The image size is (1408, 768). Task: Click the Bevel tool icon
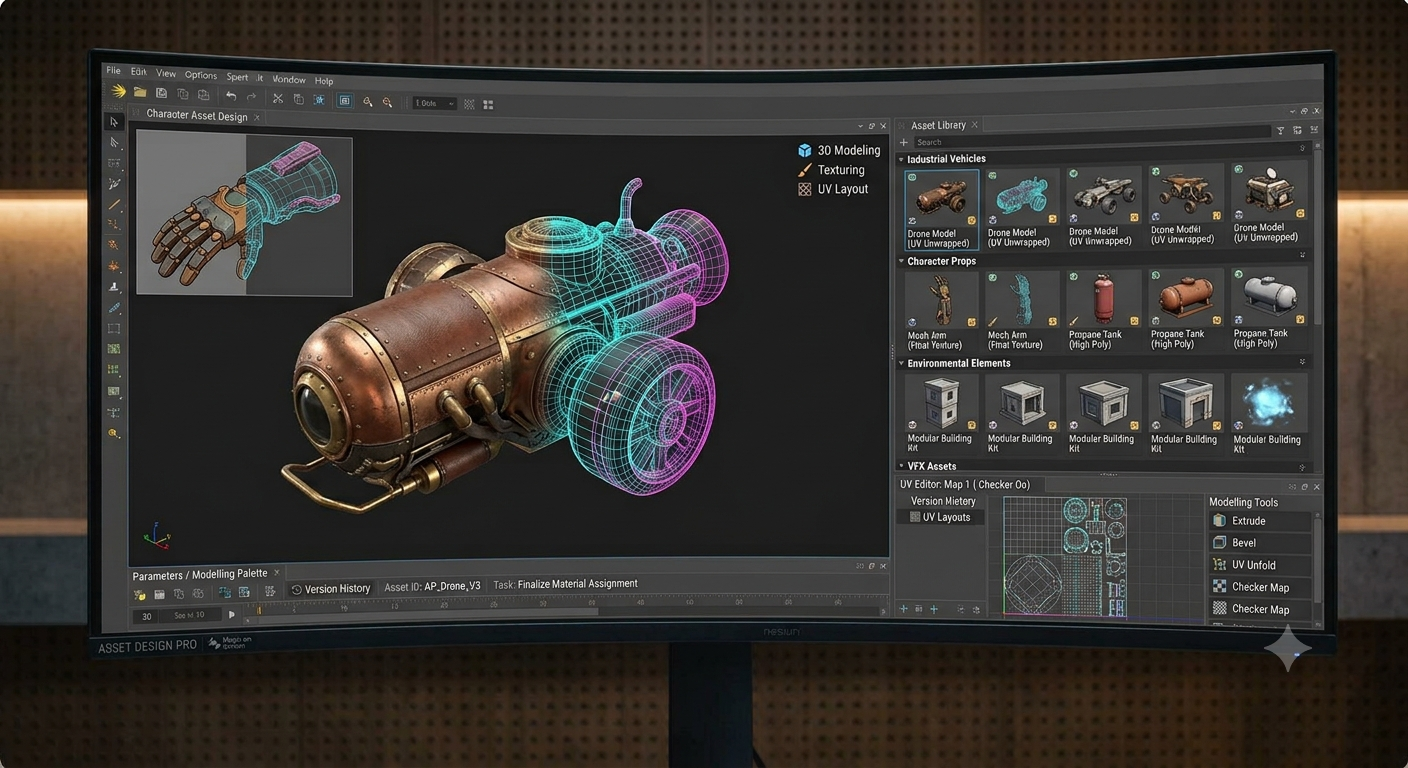[1219, 543]
